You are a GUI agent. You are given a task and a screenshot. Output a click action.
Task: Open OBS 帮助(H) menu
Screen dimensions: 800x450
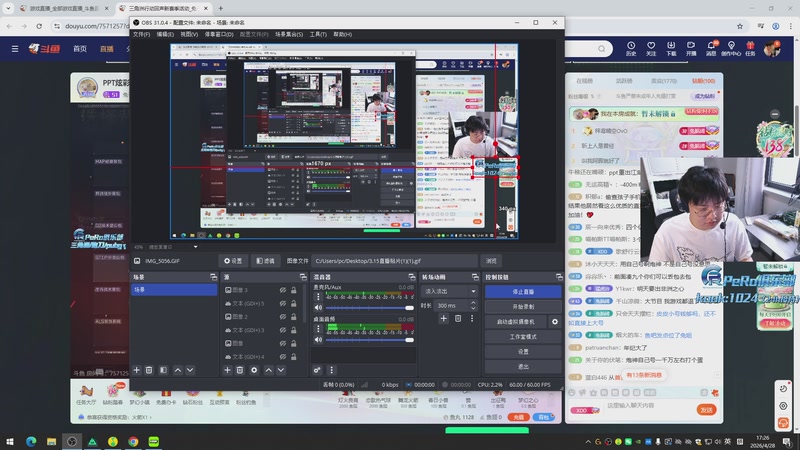click(342, 34)
